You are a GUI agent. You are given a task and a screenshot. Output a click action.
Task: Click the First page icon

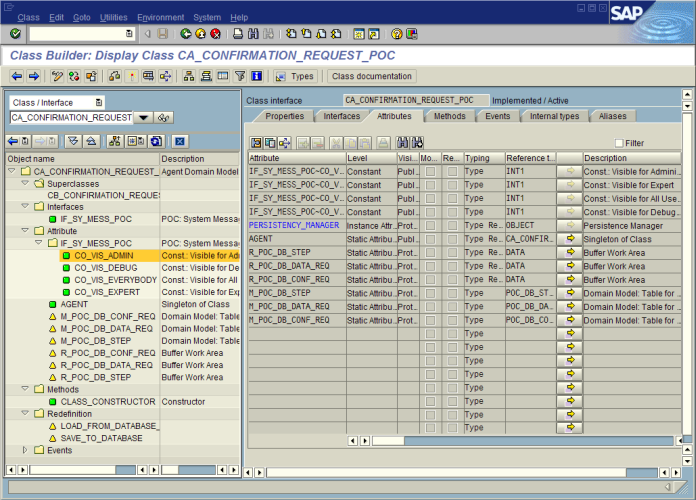pos(291,34)
